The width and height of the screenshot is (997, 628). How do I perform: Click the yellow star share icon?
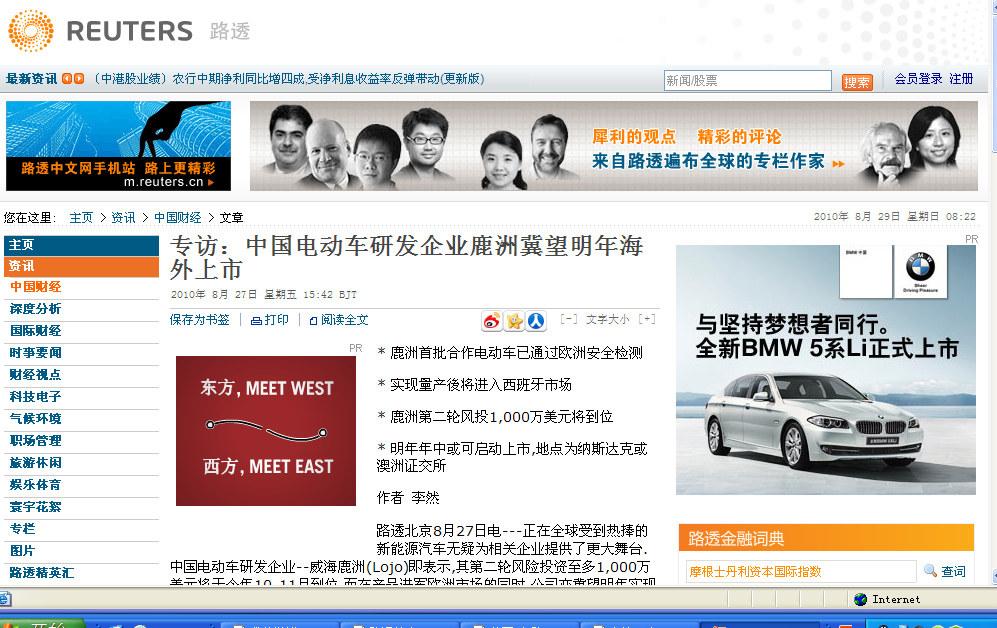point(514,321)
